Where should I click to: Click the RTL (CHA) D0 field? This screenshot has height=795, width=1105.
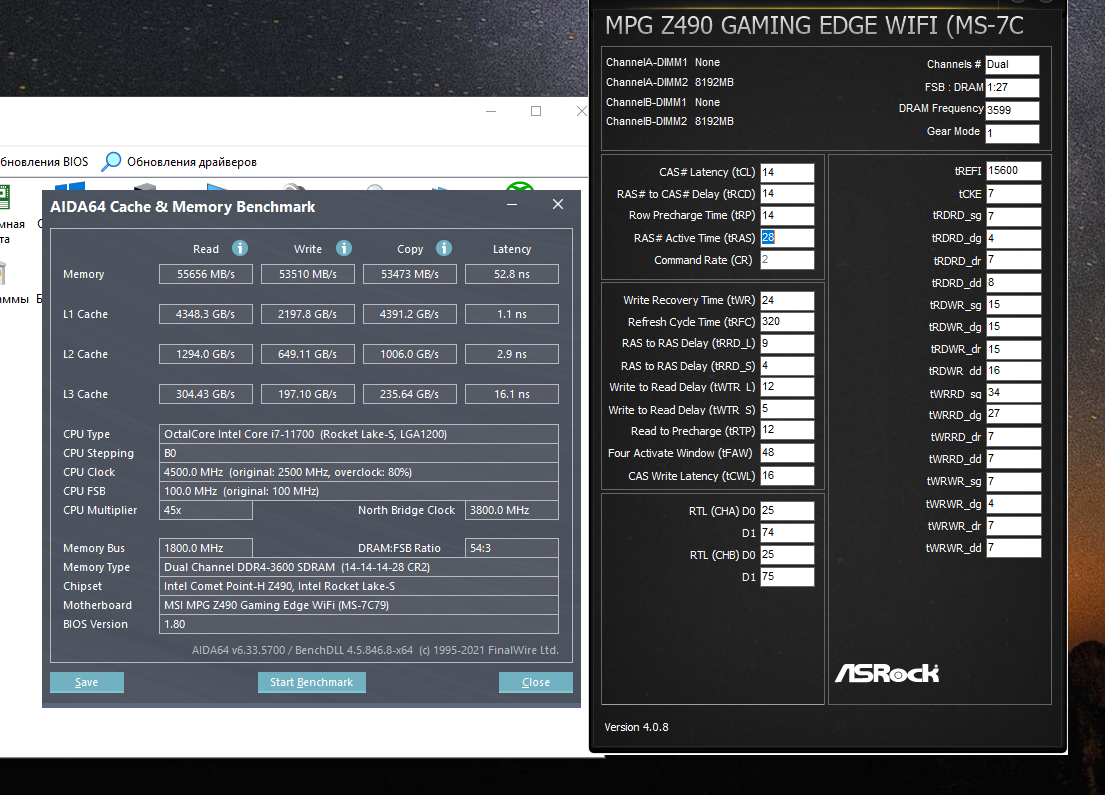click(787, 511)
